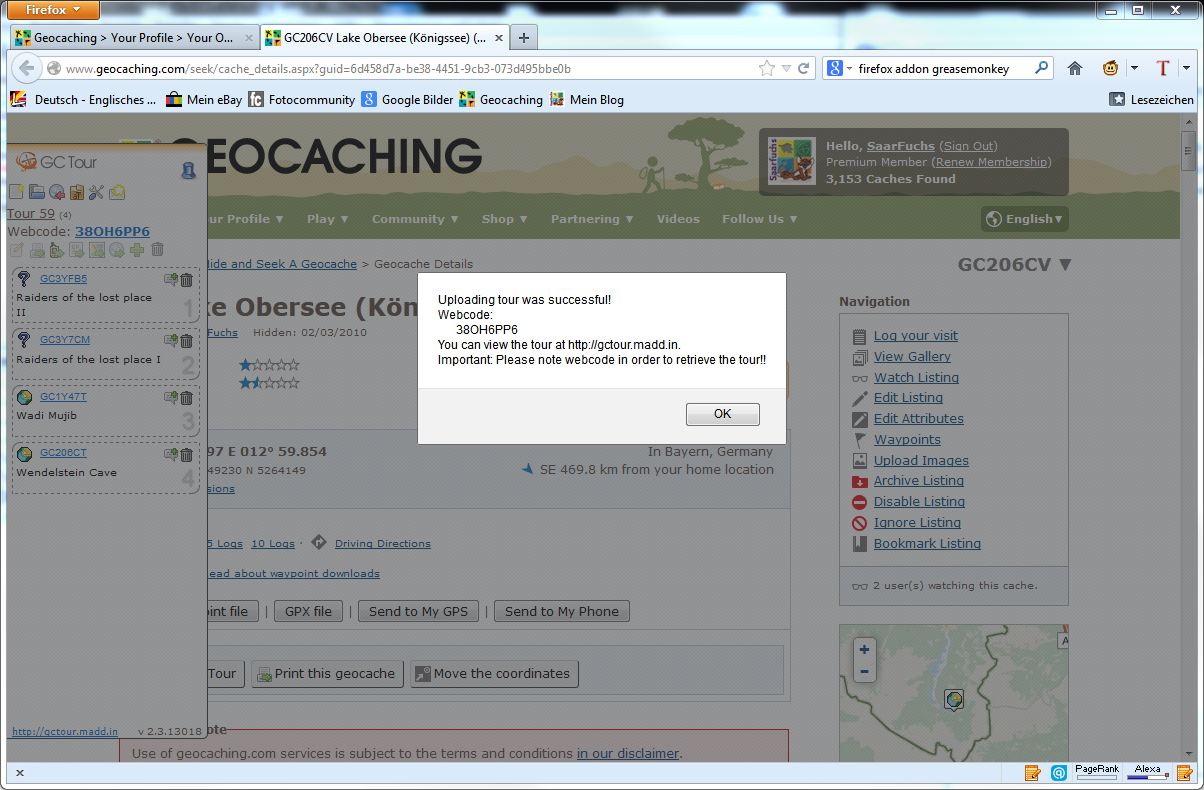The width and height of the screenshot is (1204, 790).
Task: Confirm the upload dialog with OK
Action: pyautogui.click(x=723, y=414)
